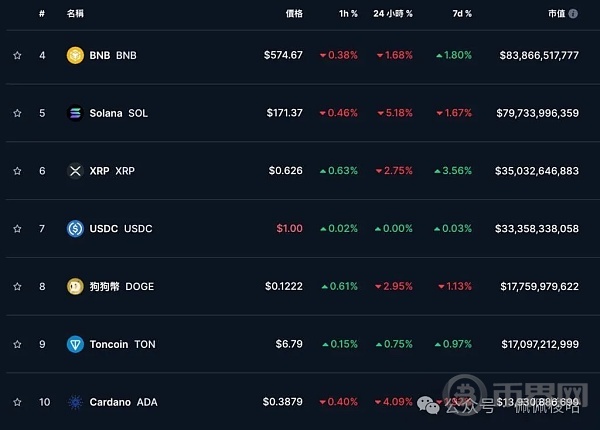Click the XRP coin logo icon
The image size is (600, 430).
(x=74, y=171)
